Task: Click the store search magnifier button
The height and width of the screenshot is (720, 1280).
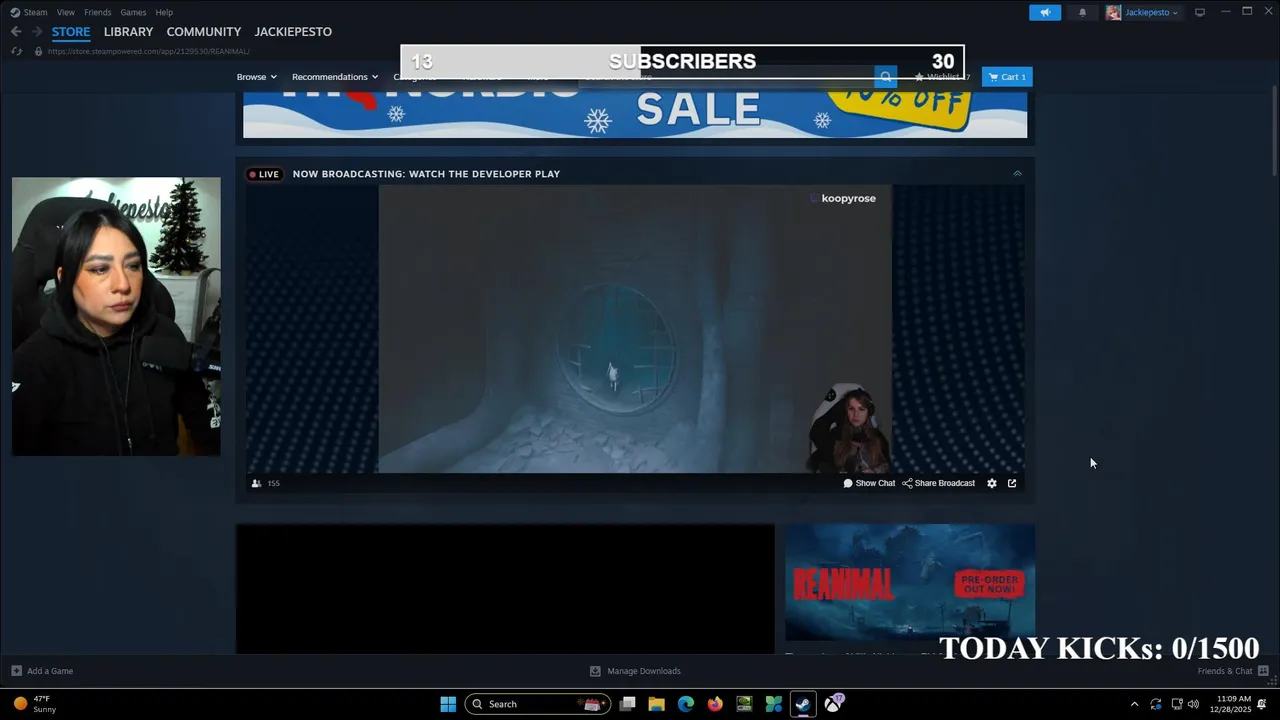Action: (x=886, y=77)
